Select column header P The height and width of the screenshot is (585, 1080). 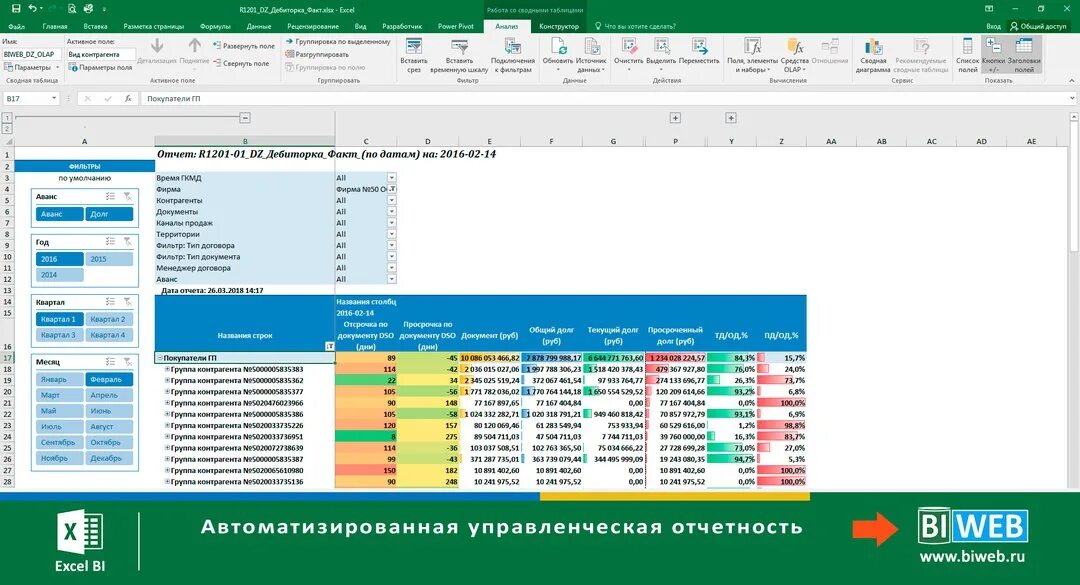click(675, 141)
